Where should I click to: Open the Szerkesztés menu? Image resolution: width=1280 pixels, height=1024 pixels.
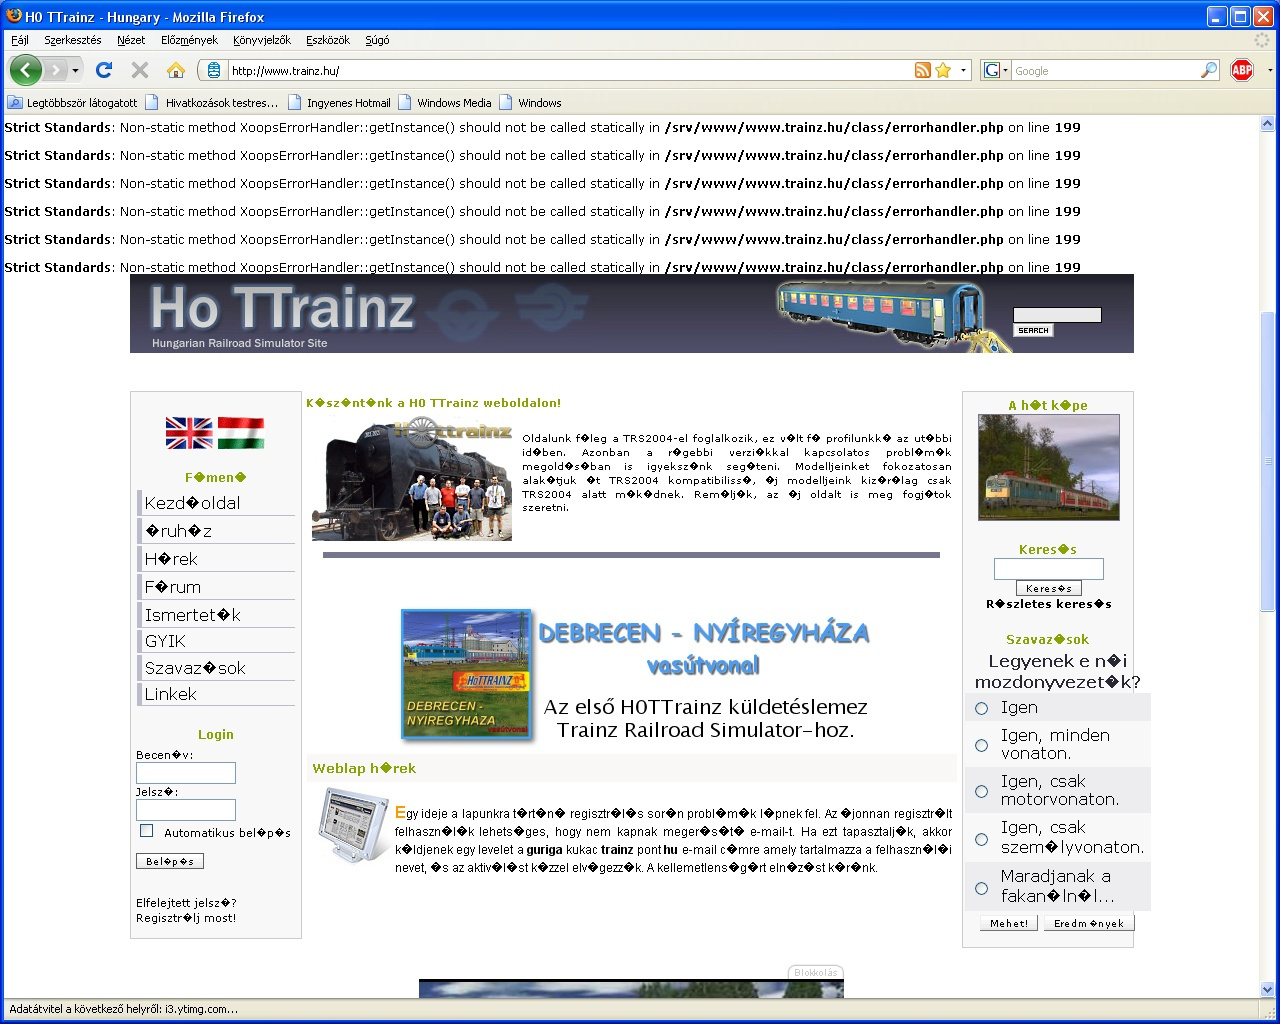click(73, 40)
